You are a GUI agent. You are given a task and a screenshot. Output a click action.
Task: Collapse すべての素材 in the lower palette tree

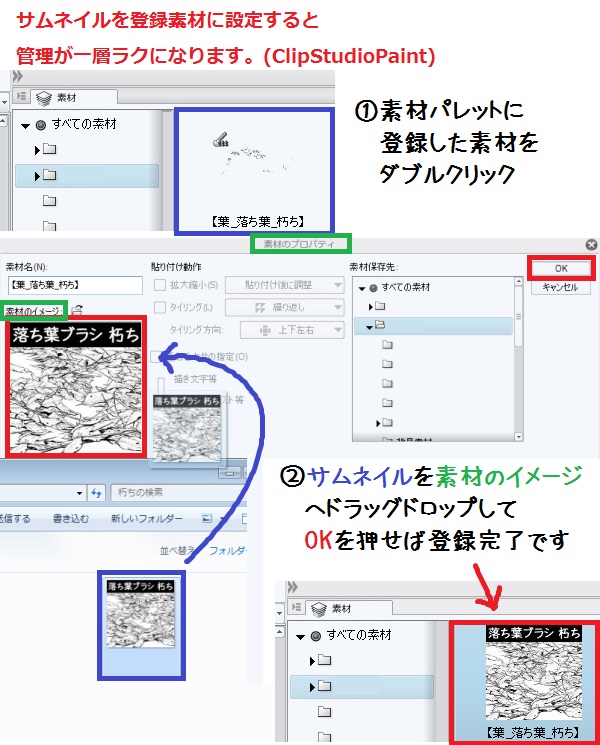301,637
